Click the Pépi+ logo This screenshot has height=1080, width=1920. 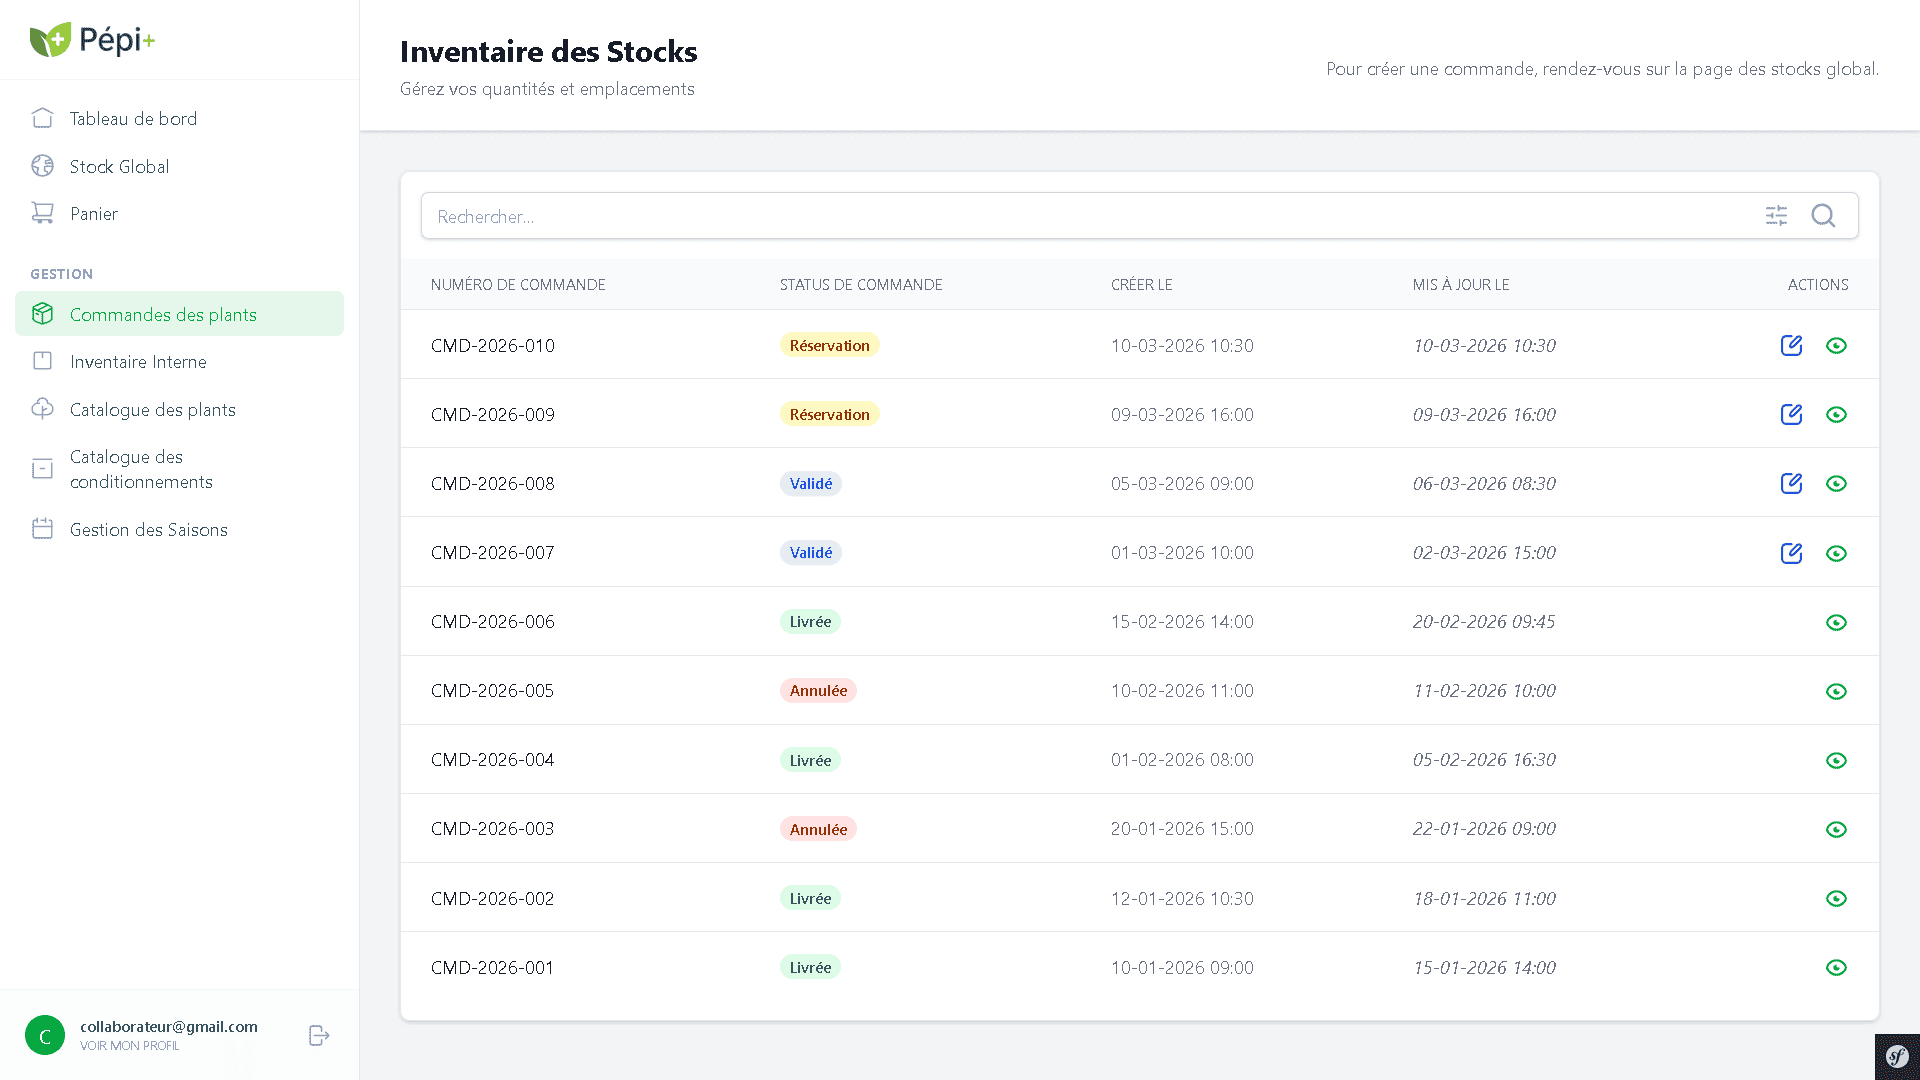click(x=92, y=40)
